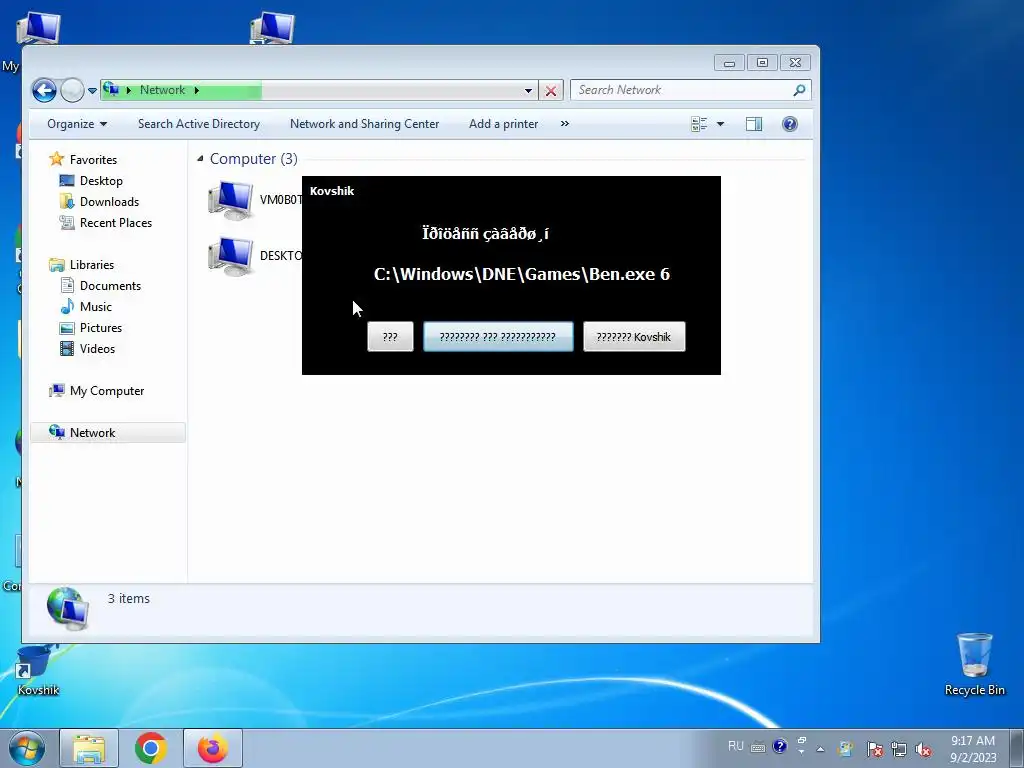Viewport: 1024px width, 768px height.
Task: Select Recent Places in Favorites
Action: click(x=106, y=222)
